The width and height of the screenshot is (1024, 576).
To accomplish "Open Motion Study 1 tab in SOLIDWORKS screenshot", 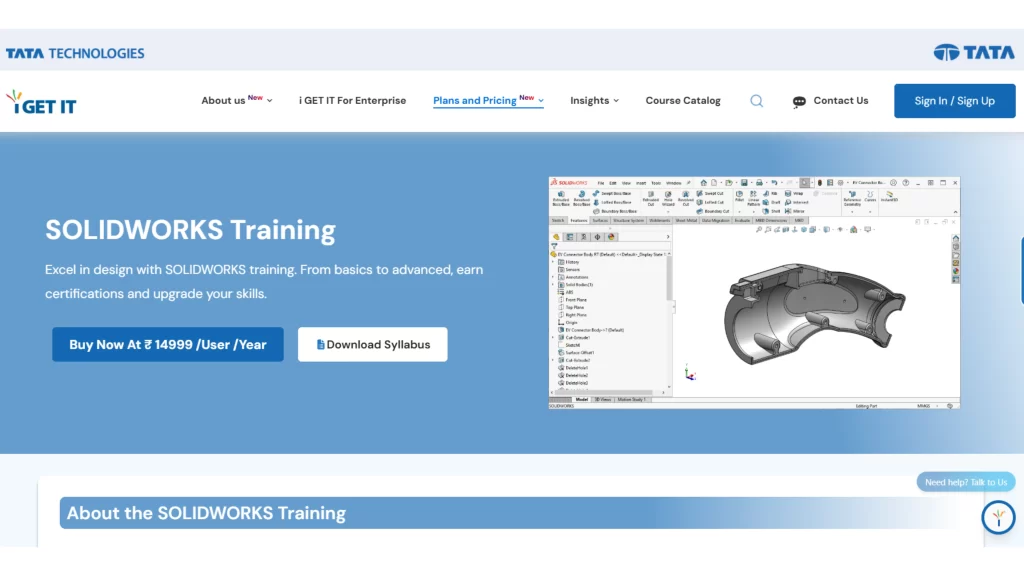I will click(x=632, y=399).
